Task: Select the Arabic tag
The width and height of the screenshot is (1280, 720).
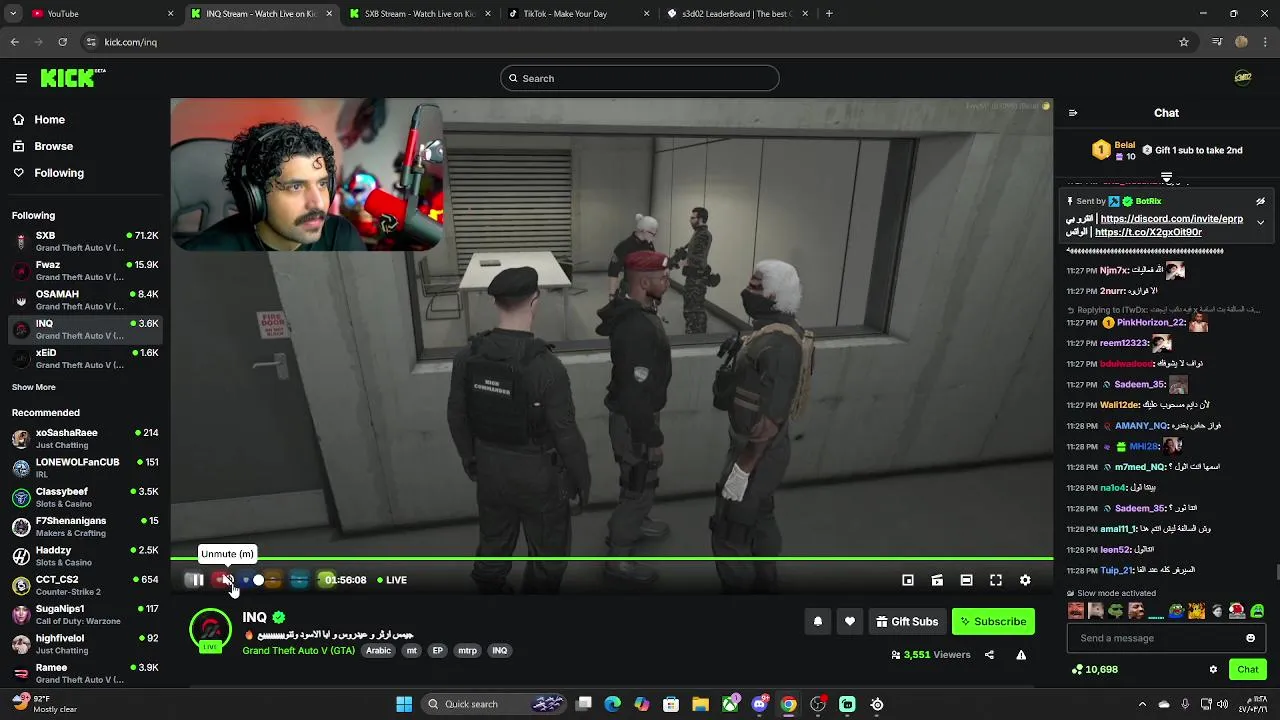Action: point(378,650)
